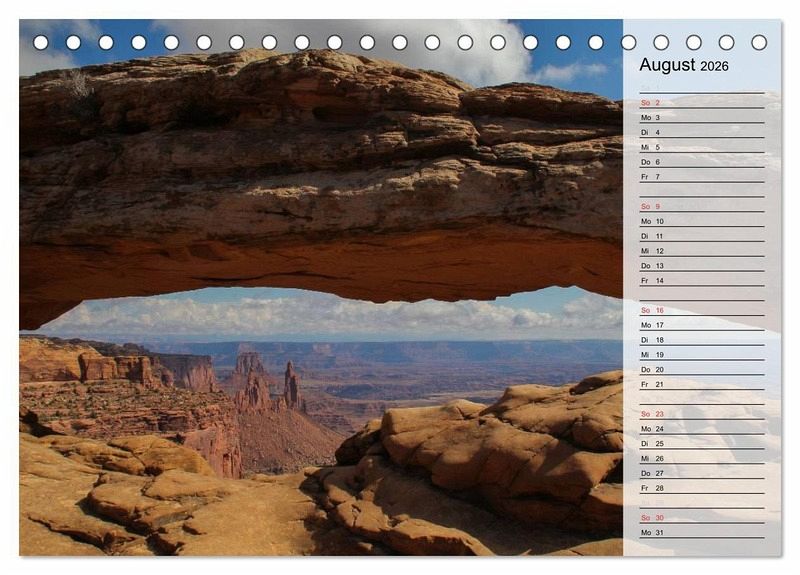Click the Fr 7 date row

point(651,177)
